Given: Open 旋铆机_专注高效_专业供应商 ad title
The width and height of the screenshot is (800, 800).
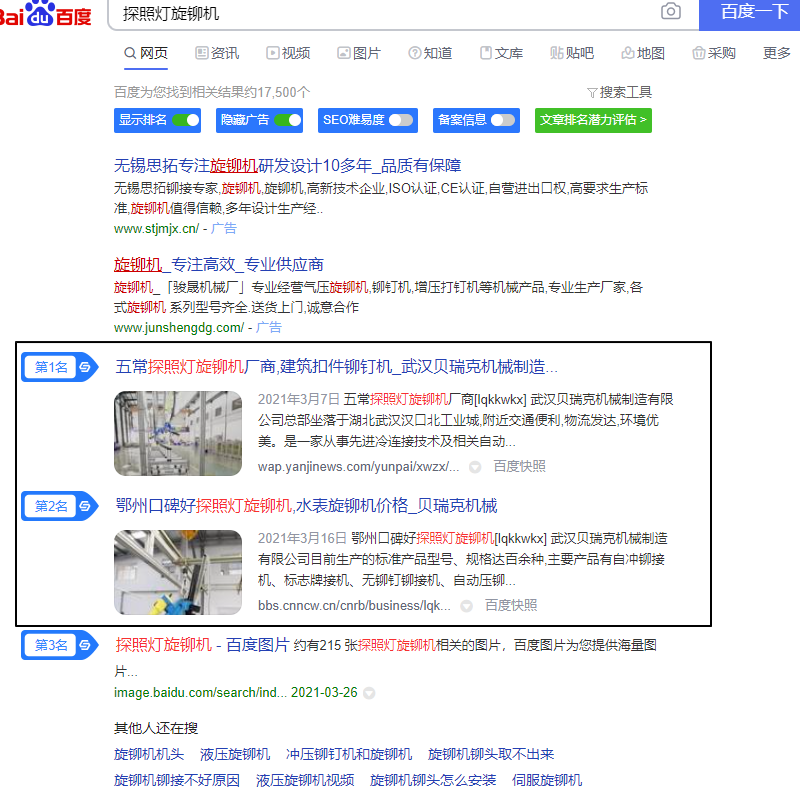Looking at the screenshot, I should coord(218,265).
